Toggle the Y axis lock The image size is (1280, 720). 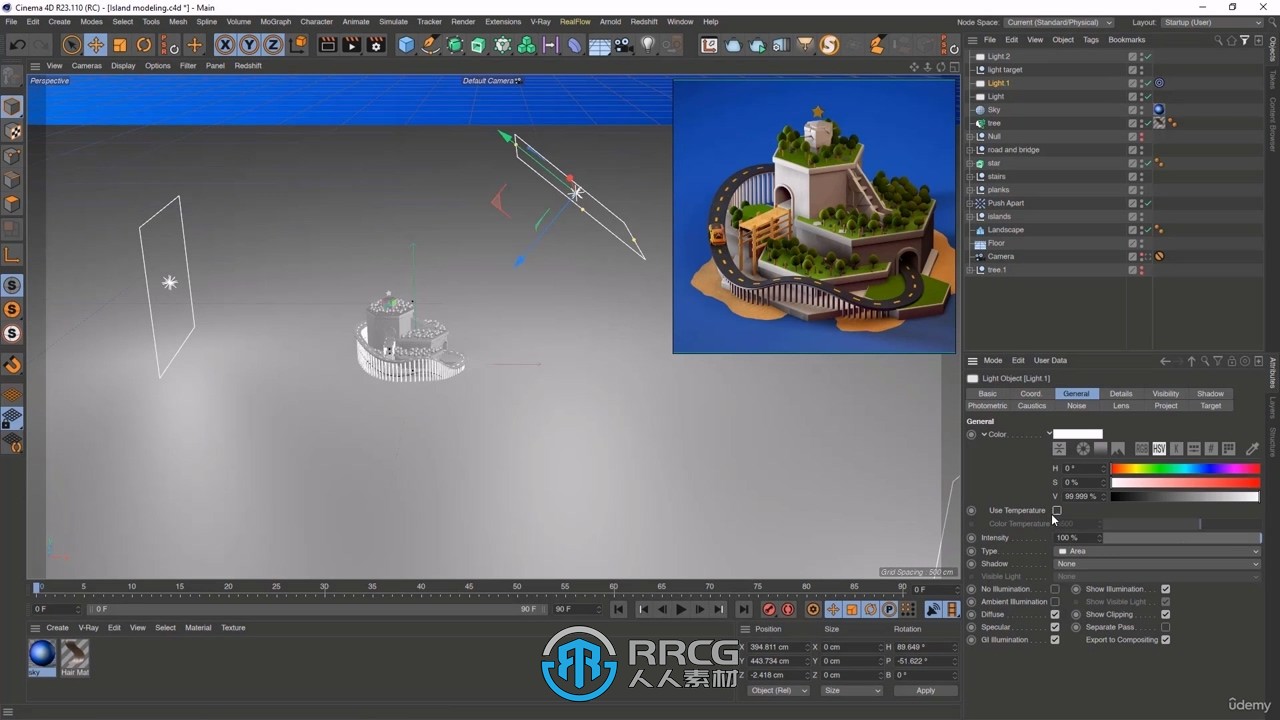pyautogui.click(x=249, y=44)
